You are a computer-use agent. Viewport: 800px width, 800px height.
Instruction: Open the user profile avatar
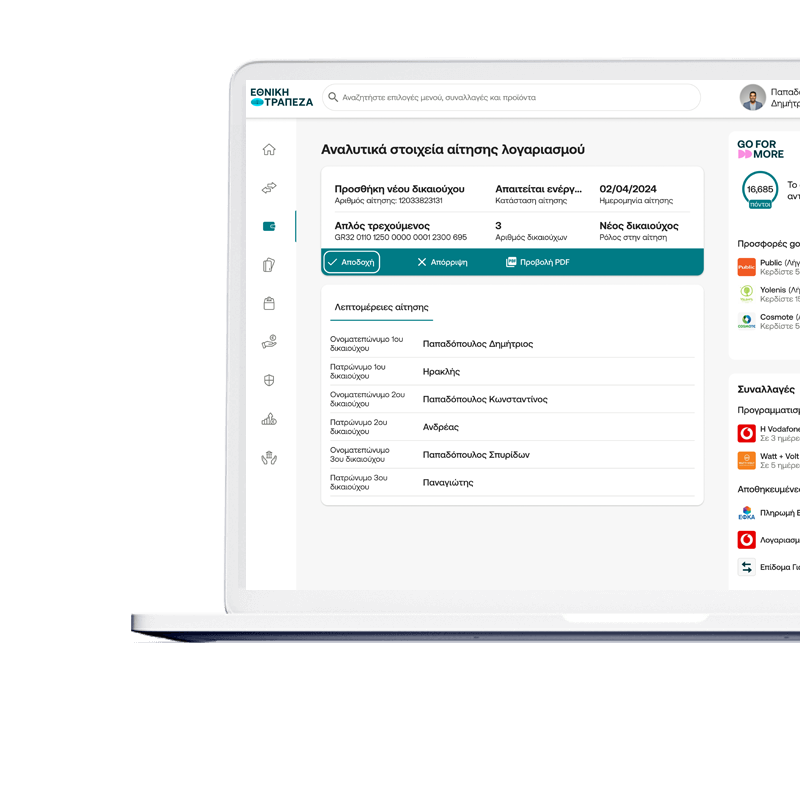coord(752,98)
